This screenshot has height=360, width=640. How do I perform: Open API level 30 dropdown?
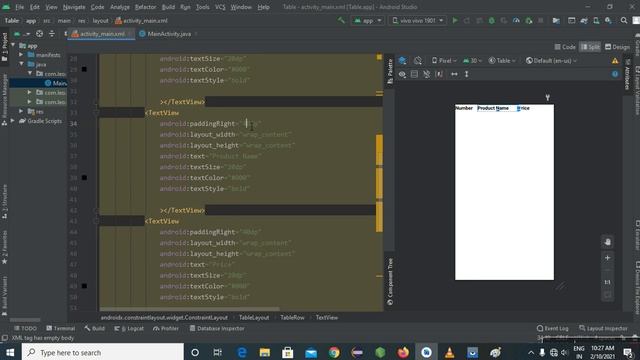click(x=472, y=60)
